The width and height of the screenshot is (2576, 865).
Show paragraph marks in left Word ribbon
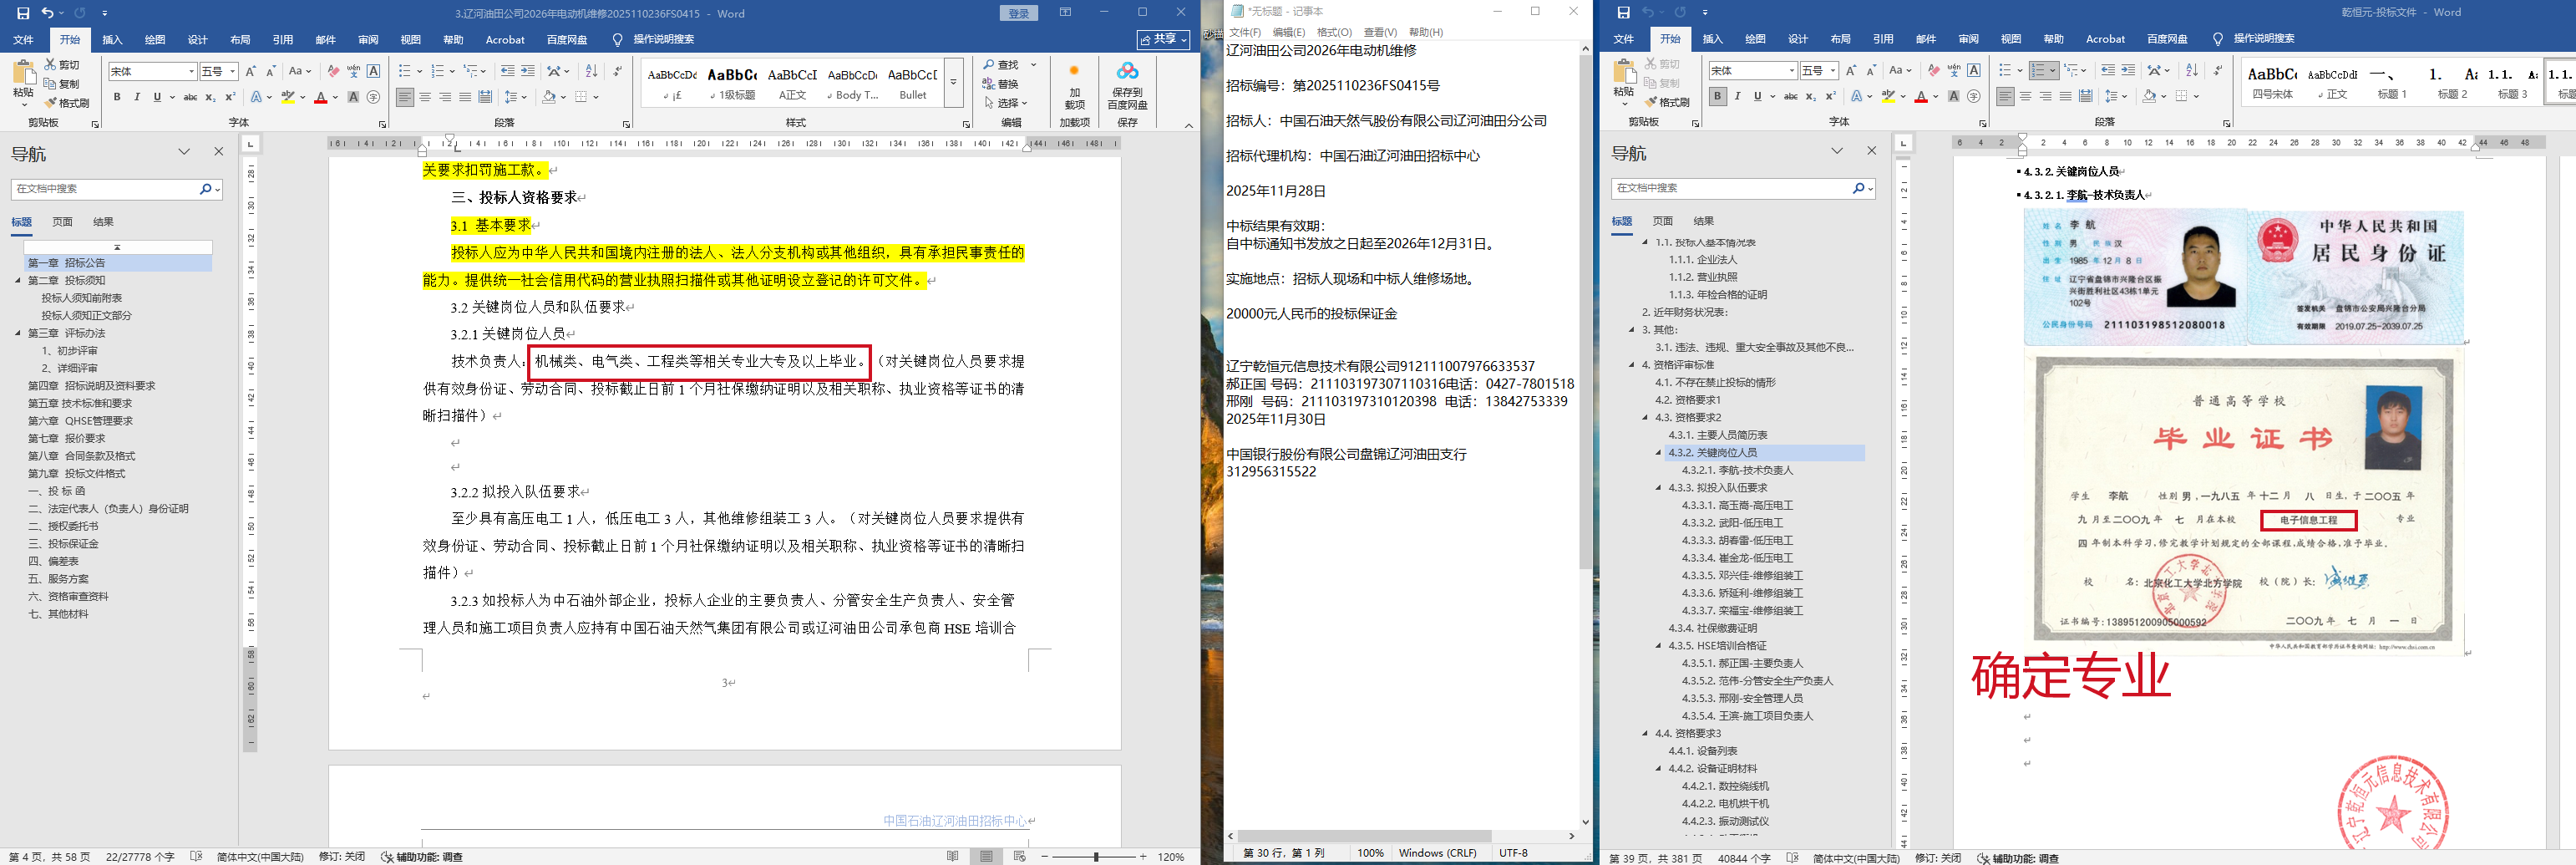617,71
